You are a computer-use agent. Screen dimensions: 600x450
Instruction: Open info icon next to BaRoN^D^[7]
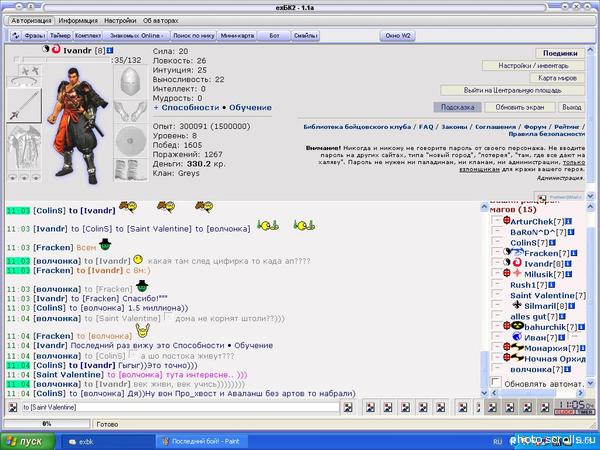pos(571,232)
